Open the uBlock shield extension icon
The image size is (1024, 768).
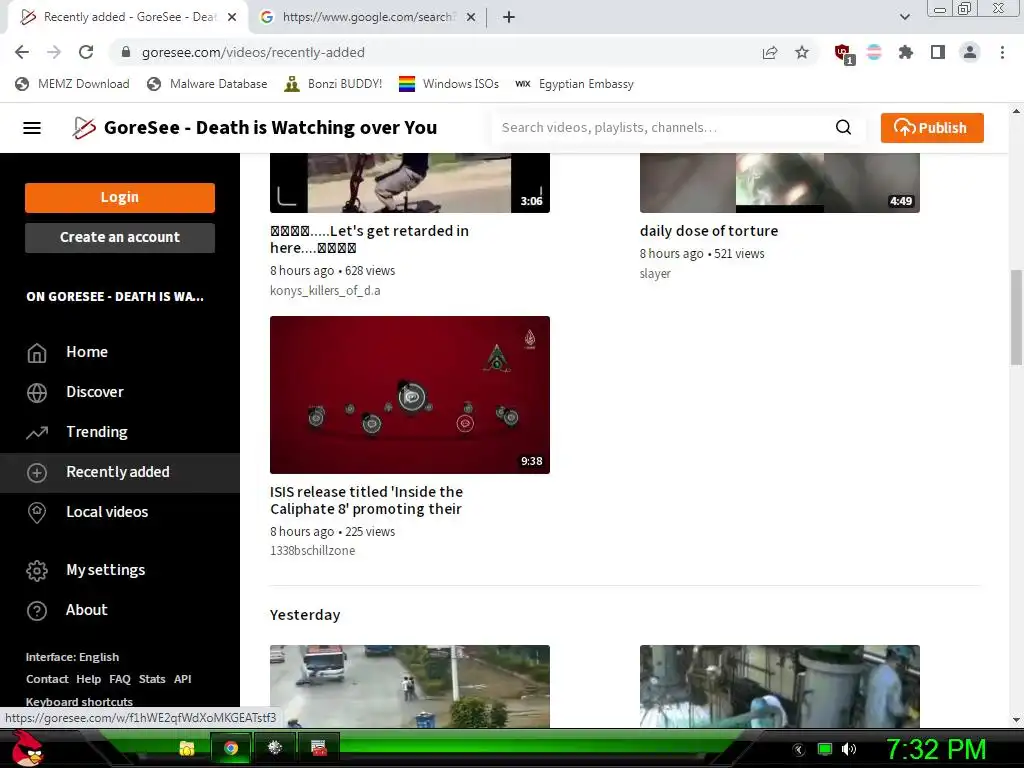tap(843, 53)
